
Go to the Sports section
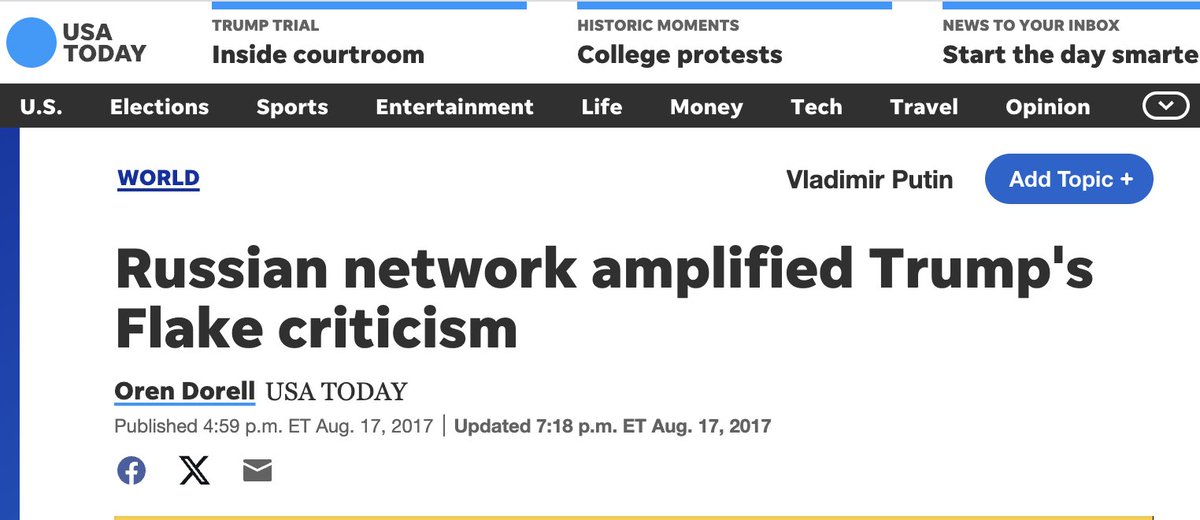tap(292, 107)
